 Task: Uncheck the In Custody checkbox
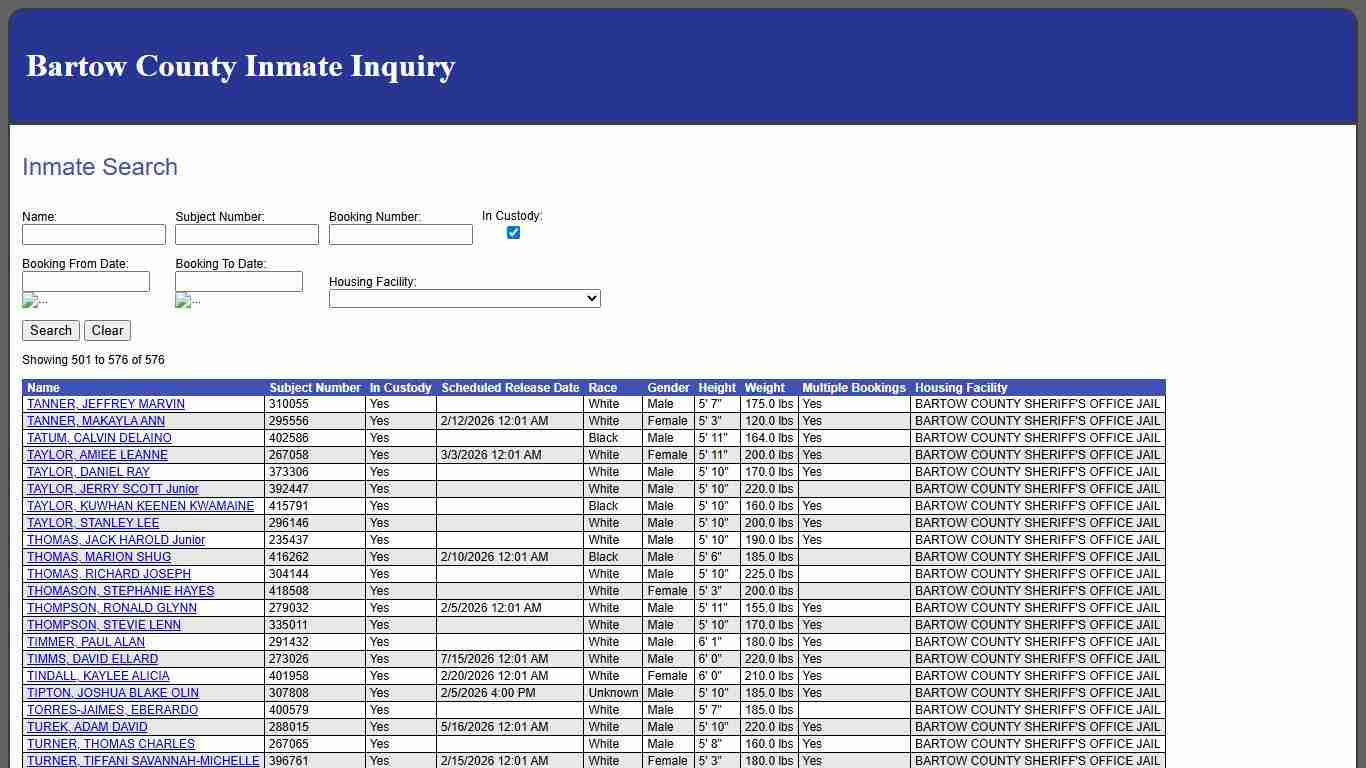click(x=513, y=232)
